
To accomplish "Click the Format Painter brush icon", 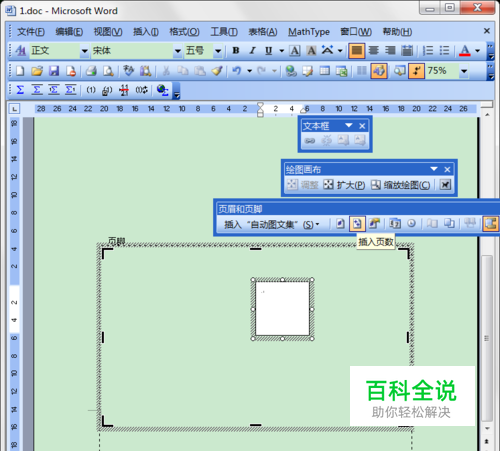I will coord(217,71).
